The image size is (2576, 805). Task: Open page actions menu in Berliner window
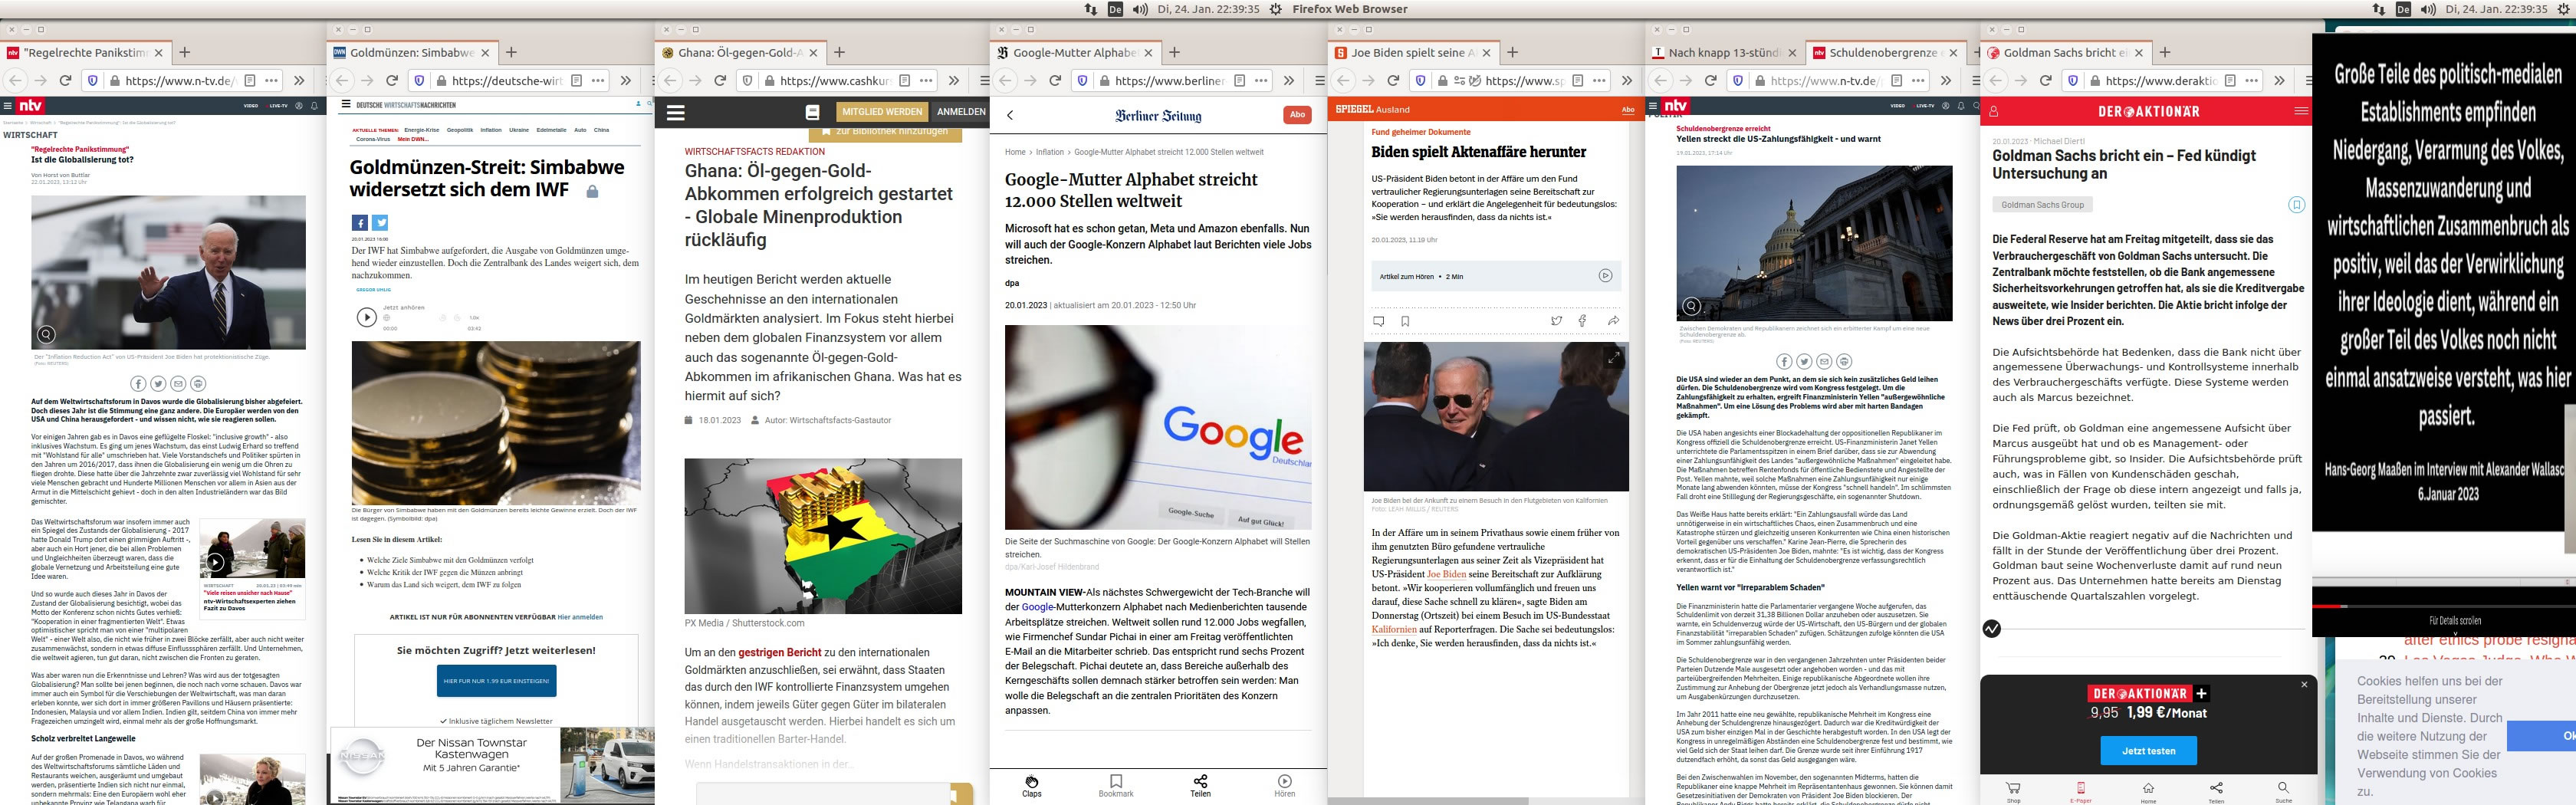point(1261,81)
